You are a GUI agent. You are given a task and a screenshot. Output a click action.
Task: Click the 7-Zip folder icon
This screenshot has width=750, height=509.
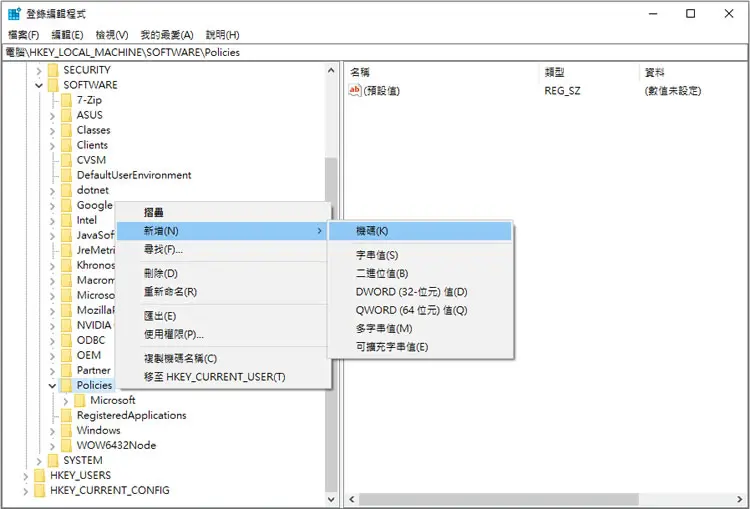[x=66, y=100]
